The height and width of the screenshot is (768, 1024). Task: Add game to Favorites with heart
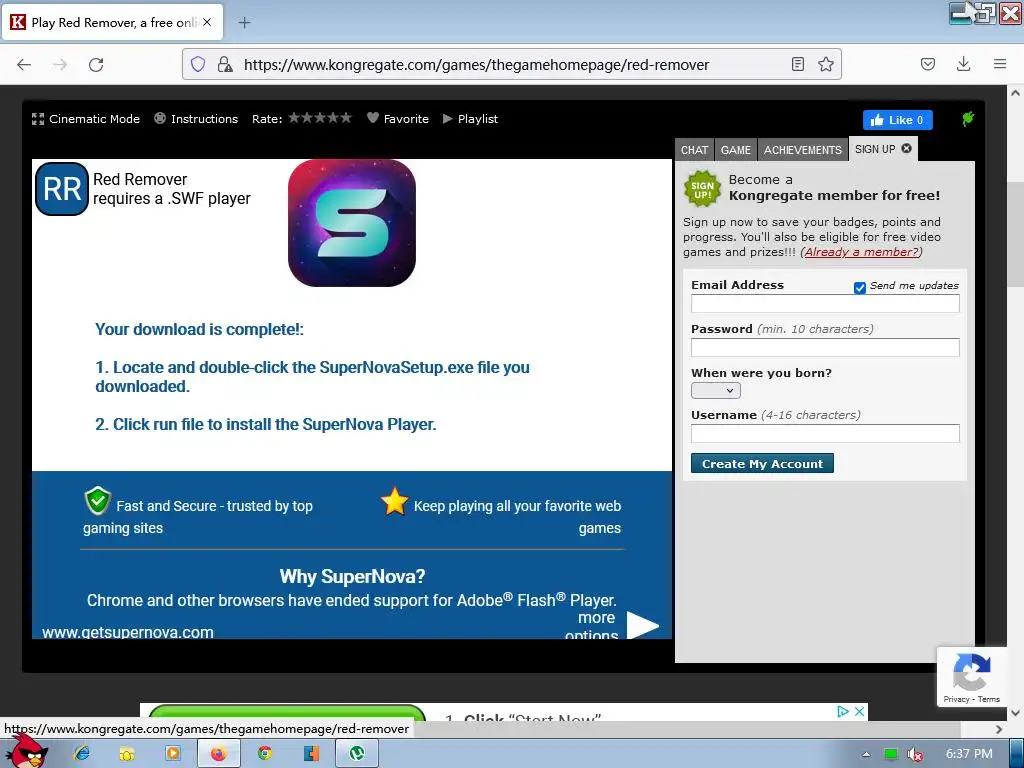pyautogui.click(x=398, y=119)
